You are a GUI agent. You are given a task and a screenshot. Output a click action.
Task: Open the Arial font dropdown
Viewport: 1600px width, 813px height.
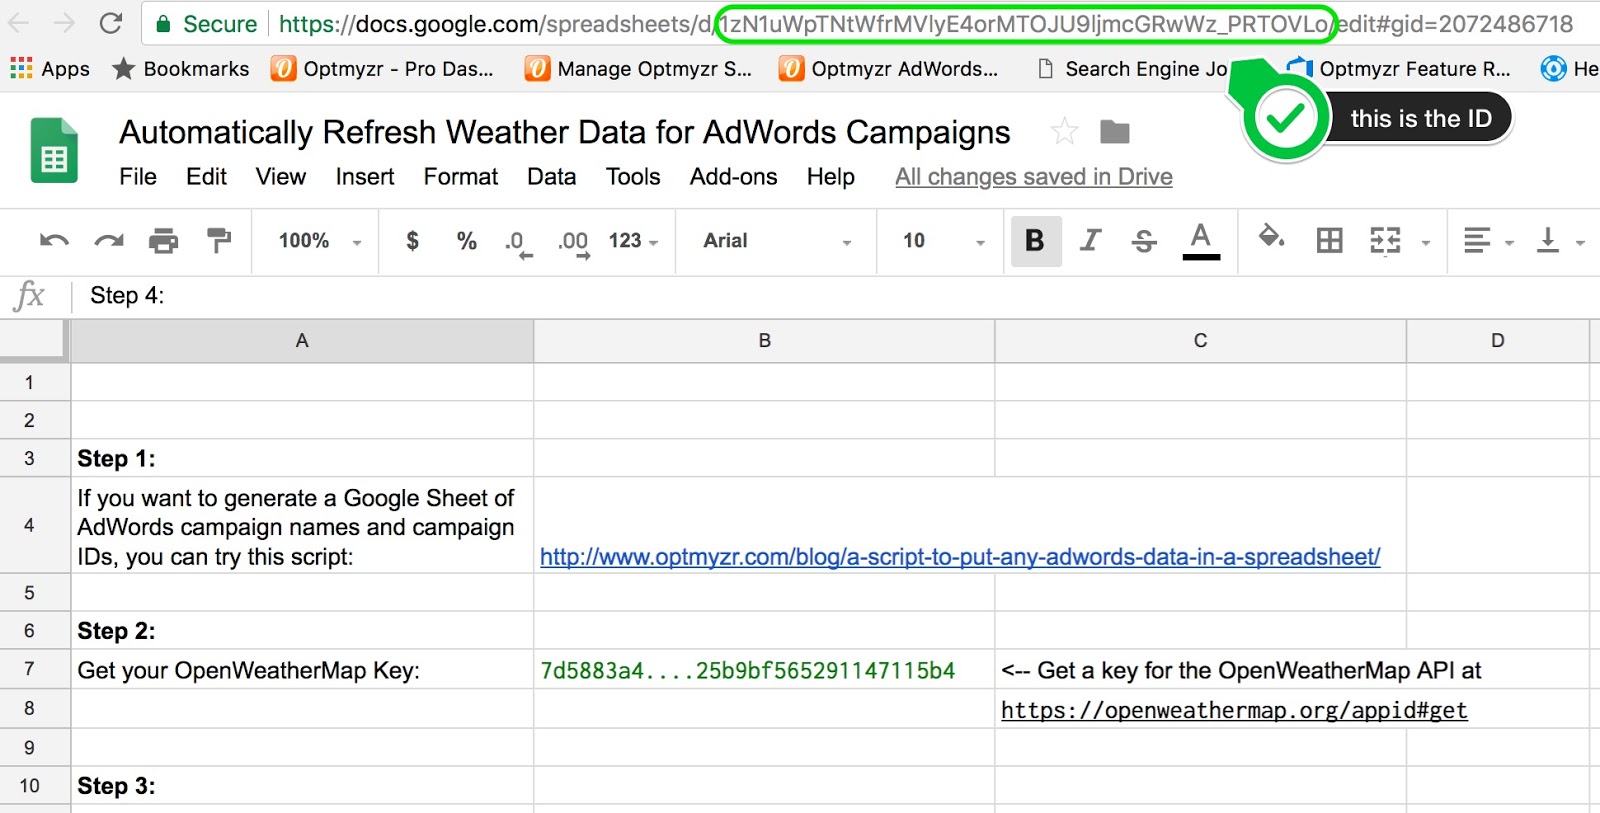777,241
